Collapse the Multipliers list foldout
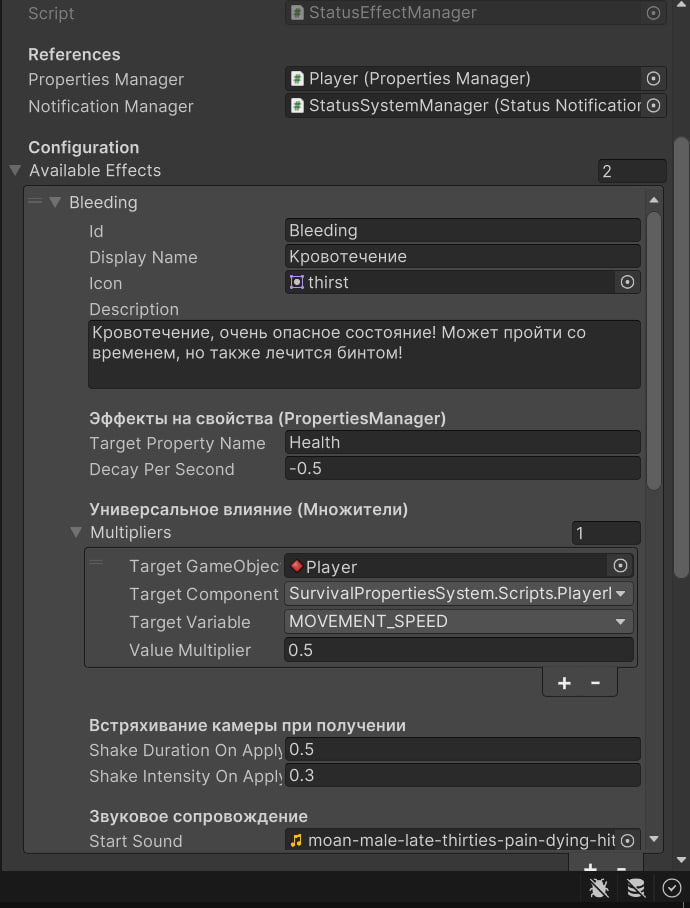Image resolution: width=690 pixels, height=908 pixels. coord(76,533)
